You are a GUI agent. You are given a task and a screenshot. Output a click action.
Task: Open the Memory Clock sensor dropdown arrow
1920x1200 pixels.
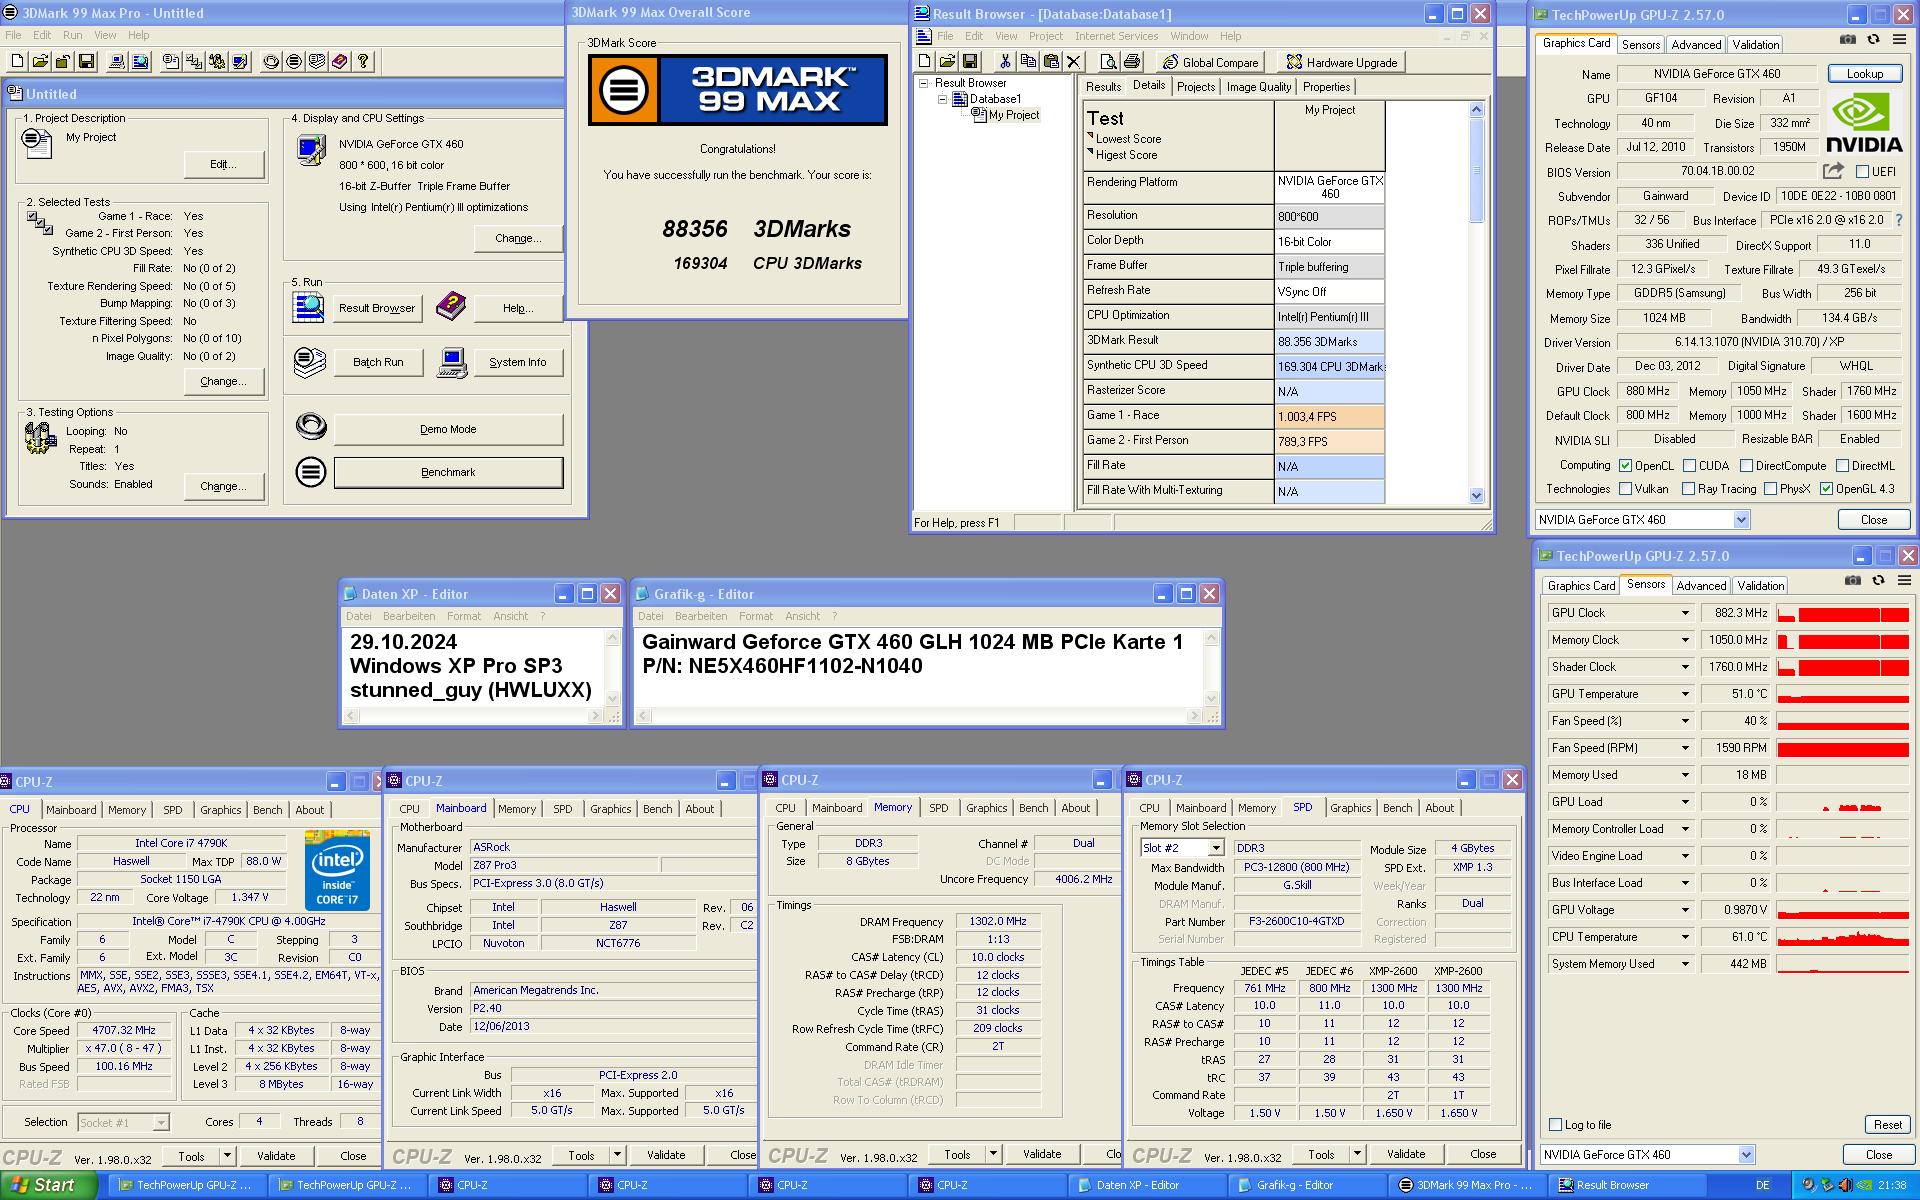coord(1685,640)
